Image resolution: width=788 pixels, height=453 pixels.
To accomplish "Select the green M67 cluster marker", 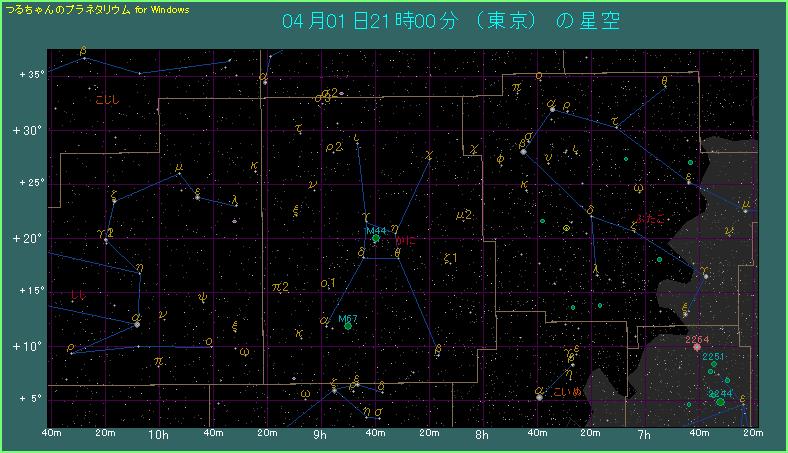I will click(348, 326).
